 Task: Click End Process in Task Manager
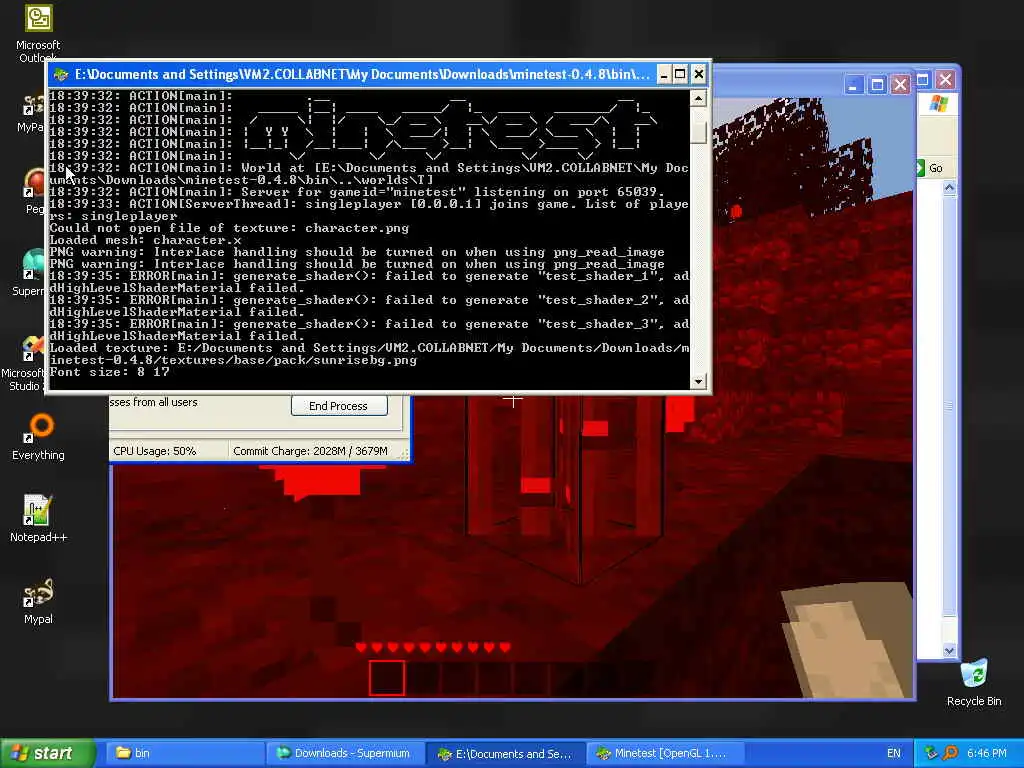pos(338,406)
